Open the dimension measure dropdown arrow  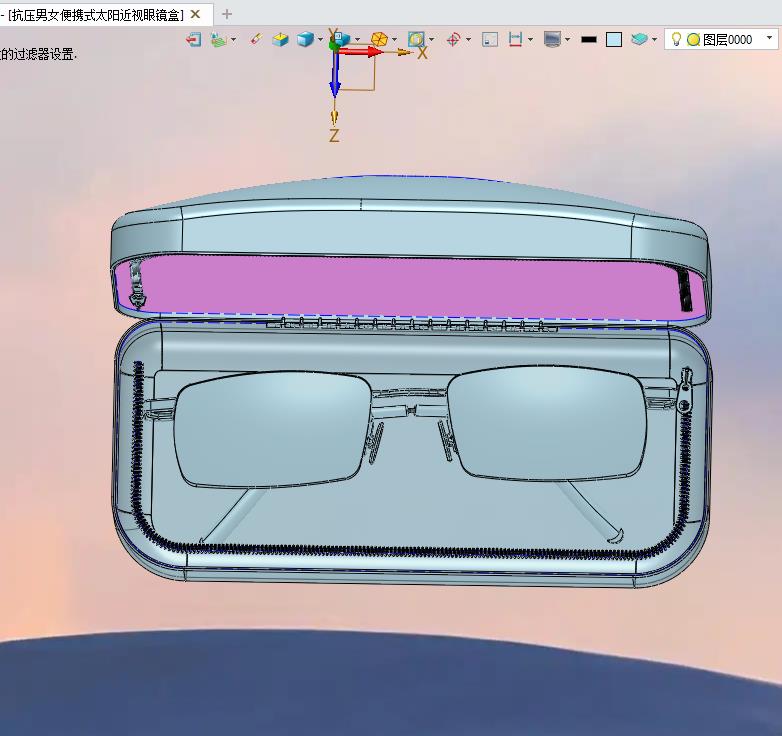pos(530,39)
